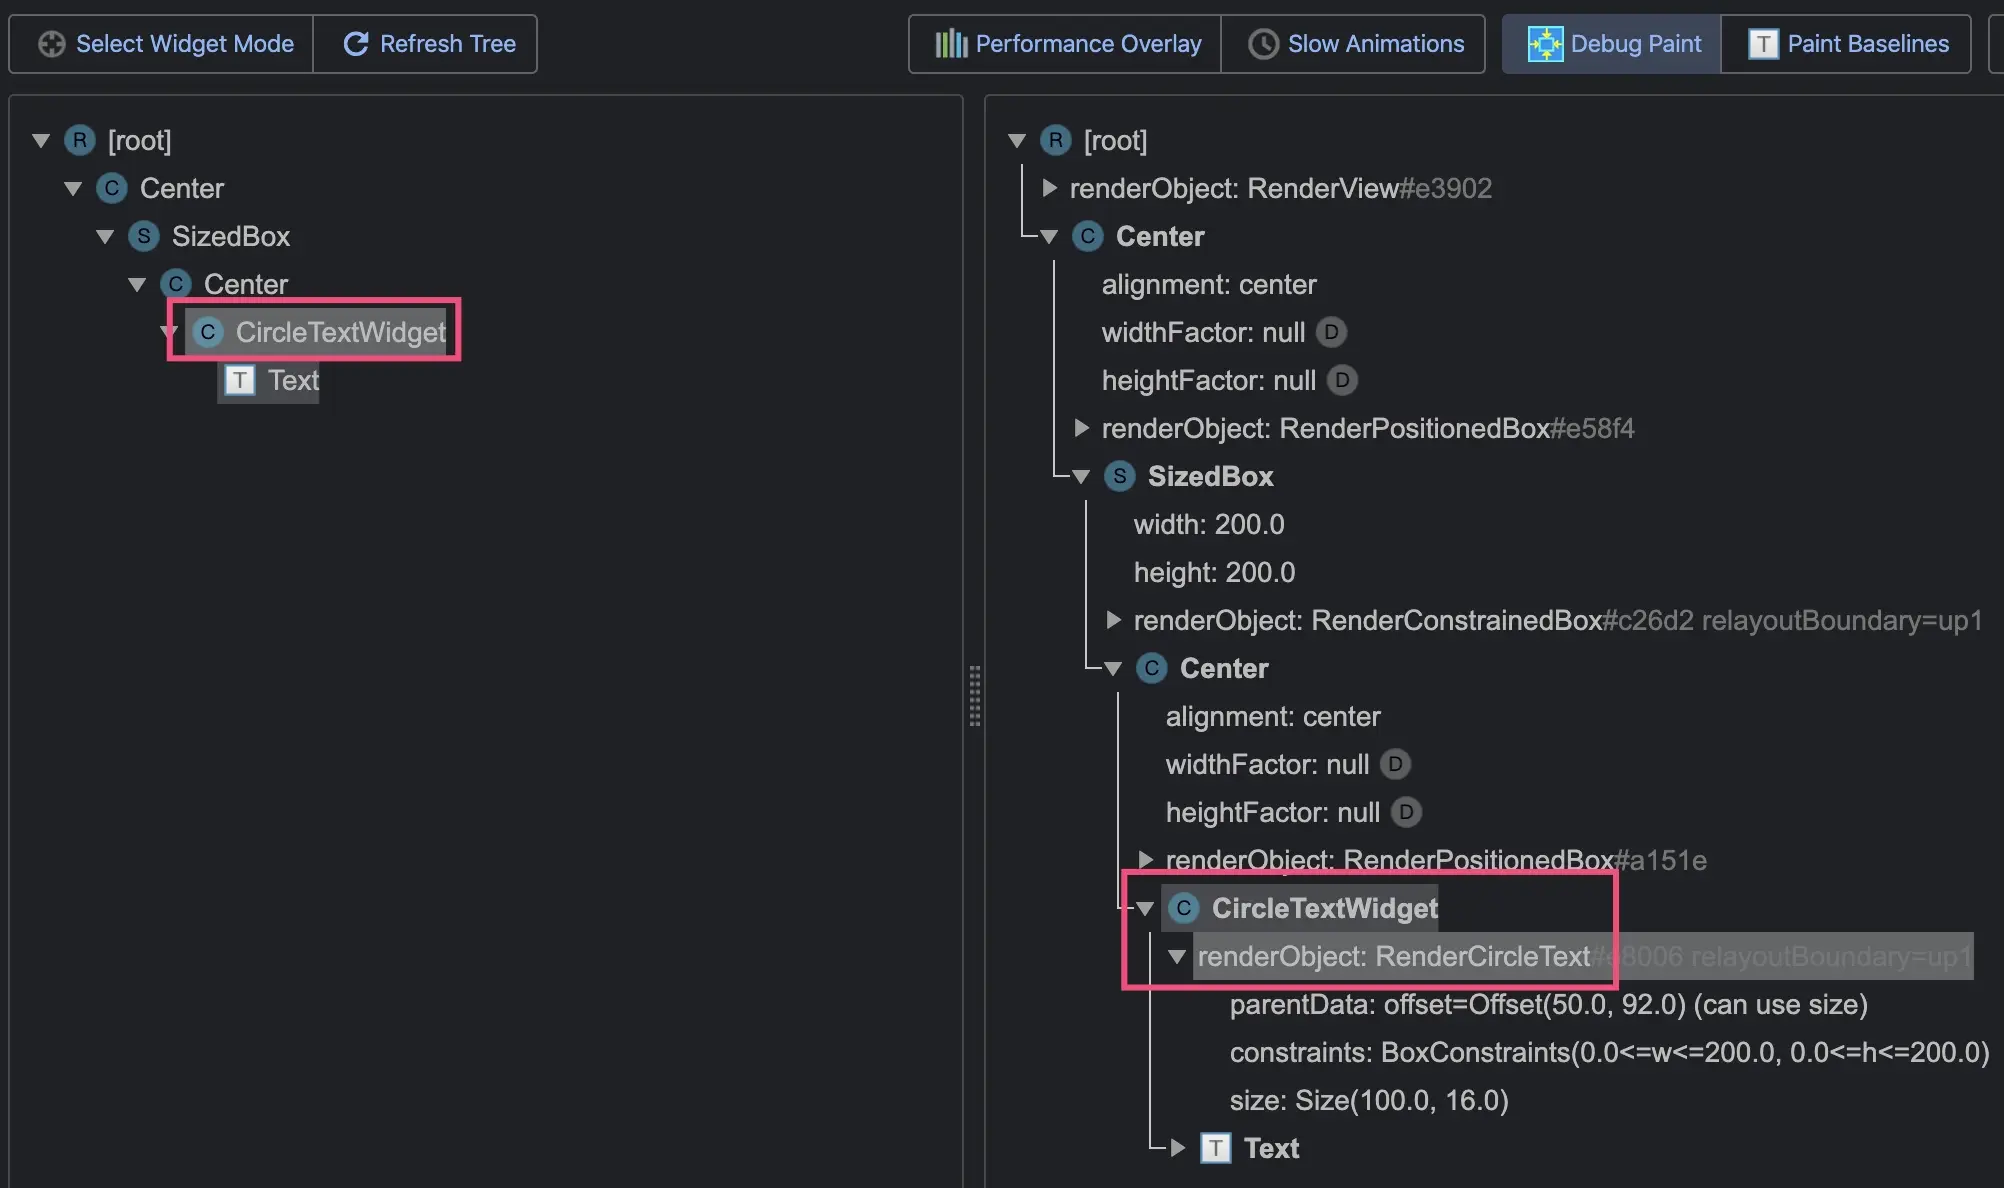Click the Select Widget Mode crosshair icon
The image size is (2005, 1188).
pos(51,44)
